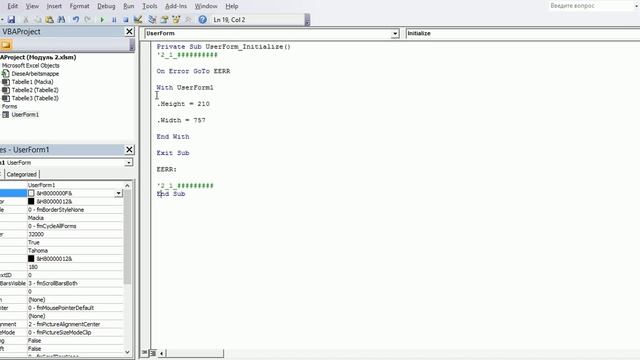Open the Edit menu

click(x=13, y=6)
